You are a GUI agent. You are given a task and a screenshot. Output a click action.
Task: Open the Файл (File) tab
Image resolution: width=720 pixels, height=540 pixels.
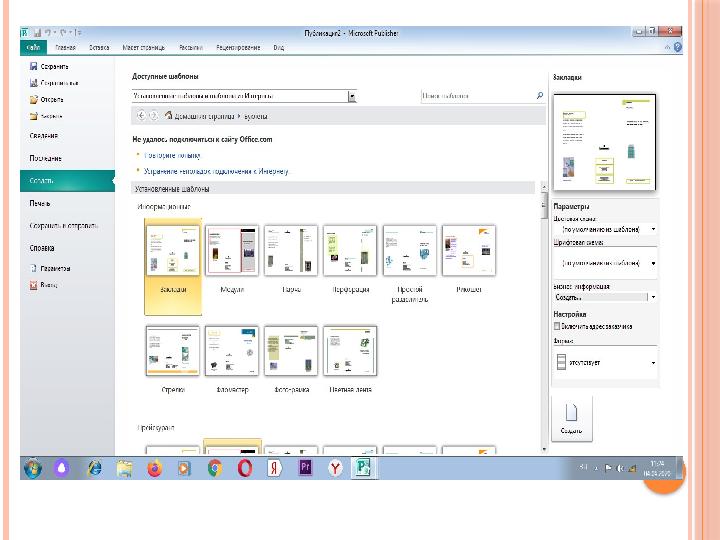(34, 47)
